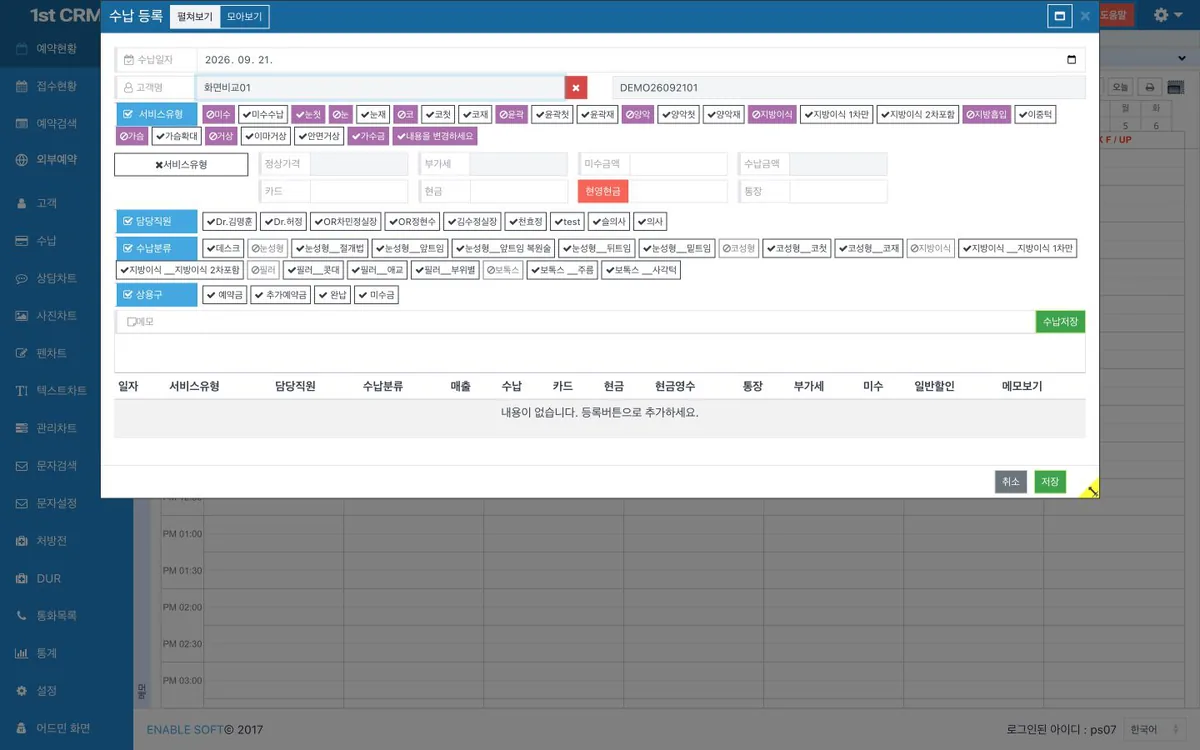Collapse the 서비스유형 section header
This screenshot has width=1200, height=750.
(156, 115)
